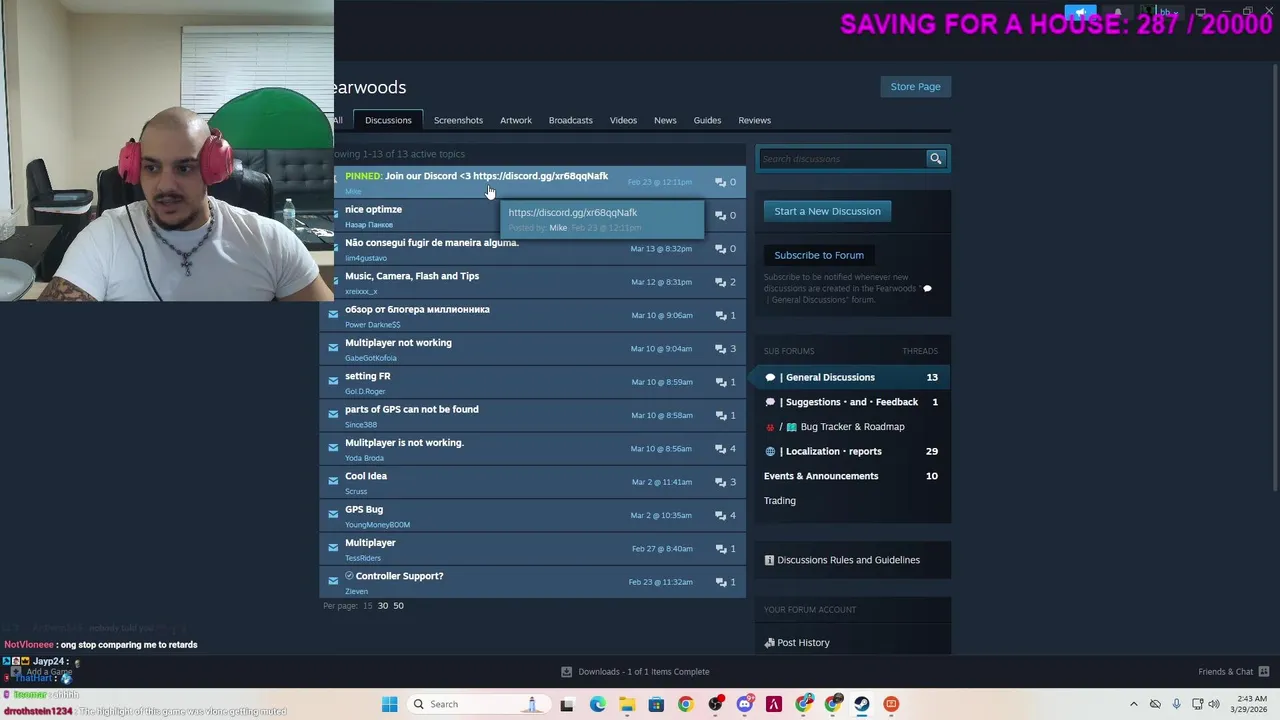
Task: Focus the Search discussions field
Action: [842, 159]
